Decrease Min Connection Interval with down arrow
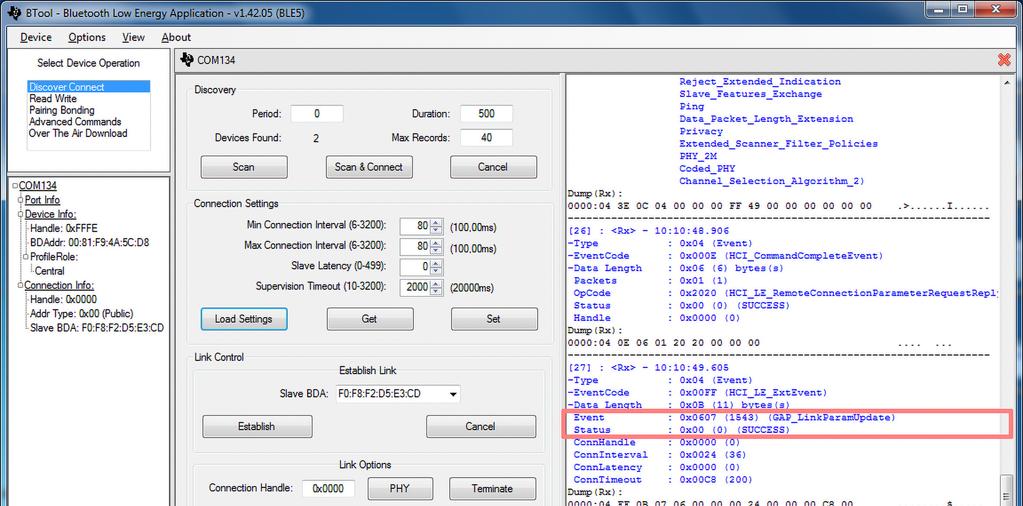The image size is (1023, 506). click(436, 230)
